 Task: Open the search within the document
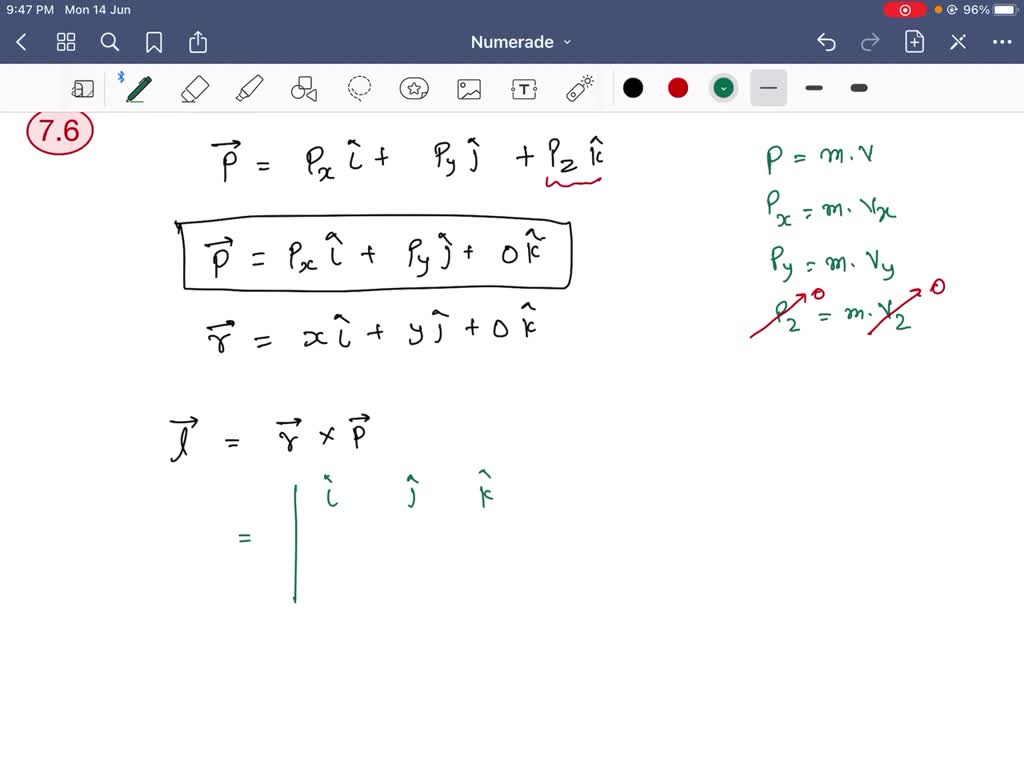pos(110,42)
